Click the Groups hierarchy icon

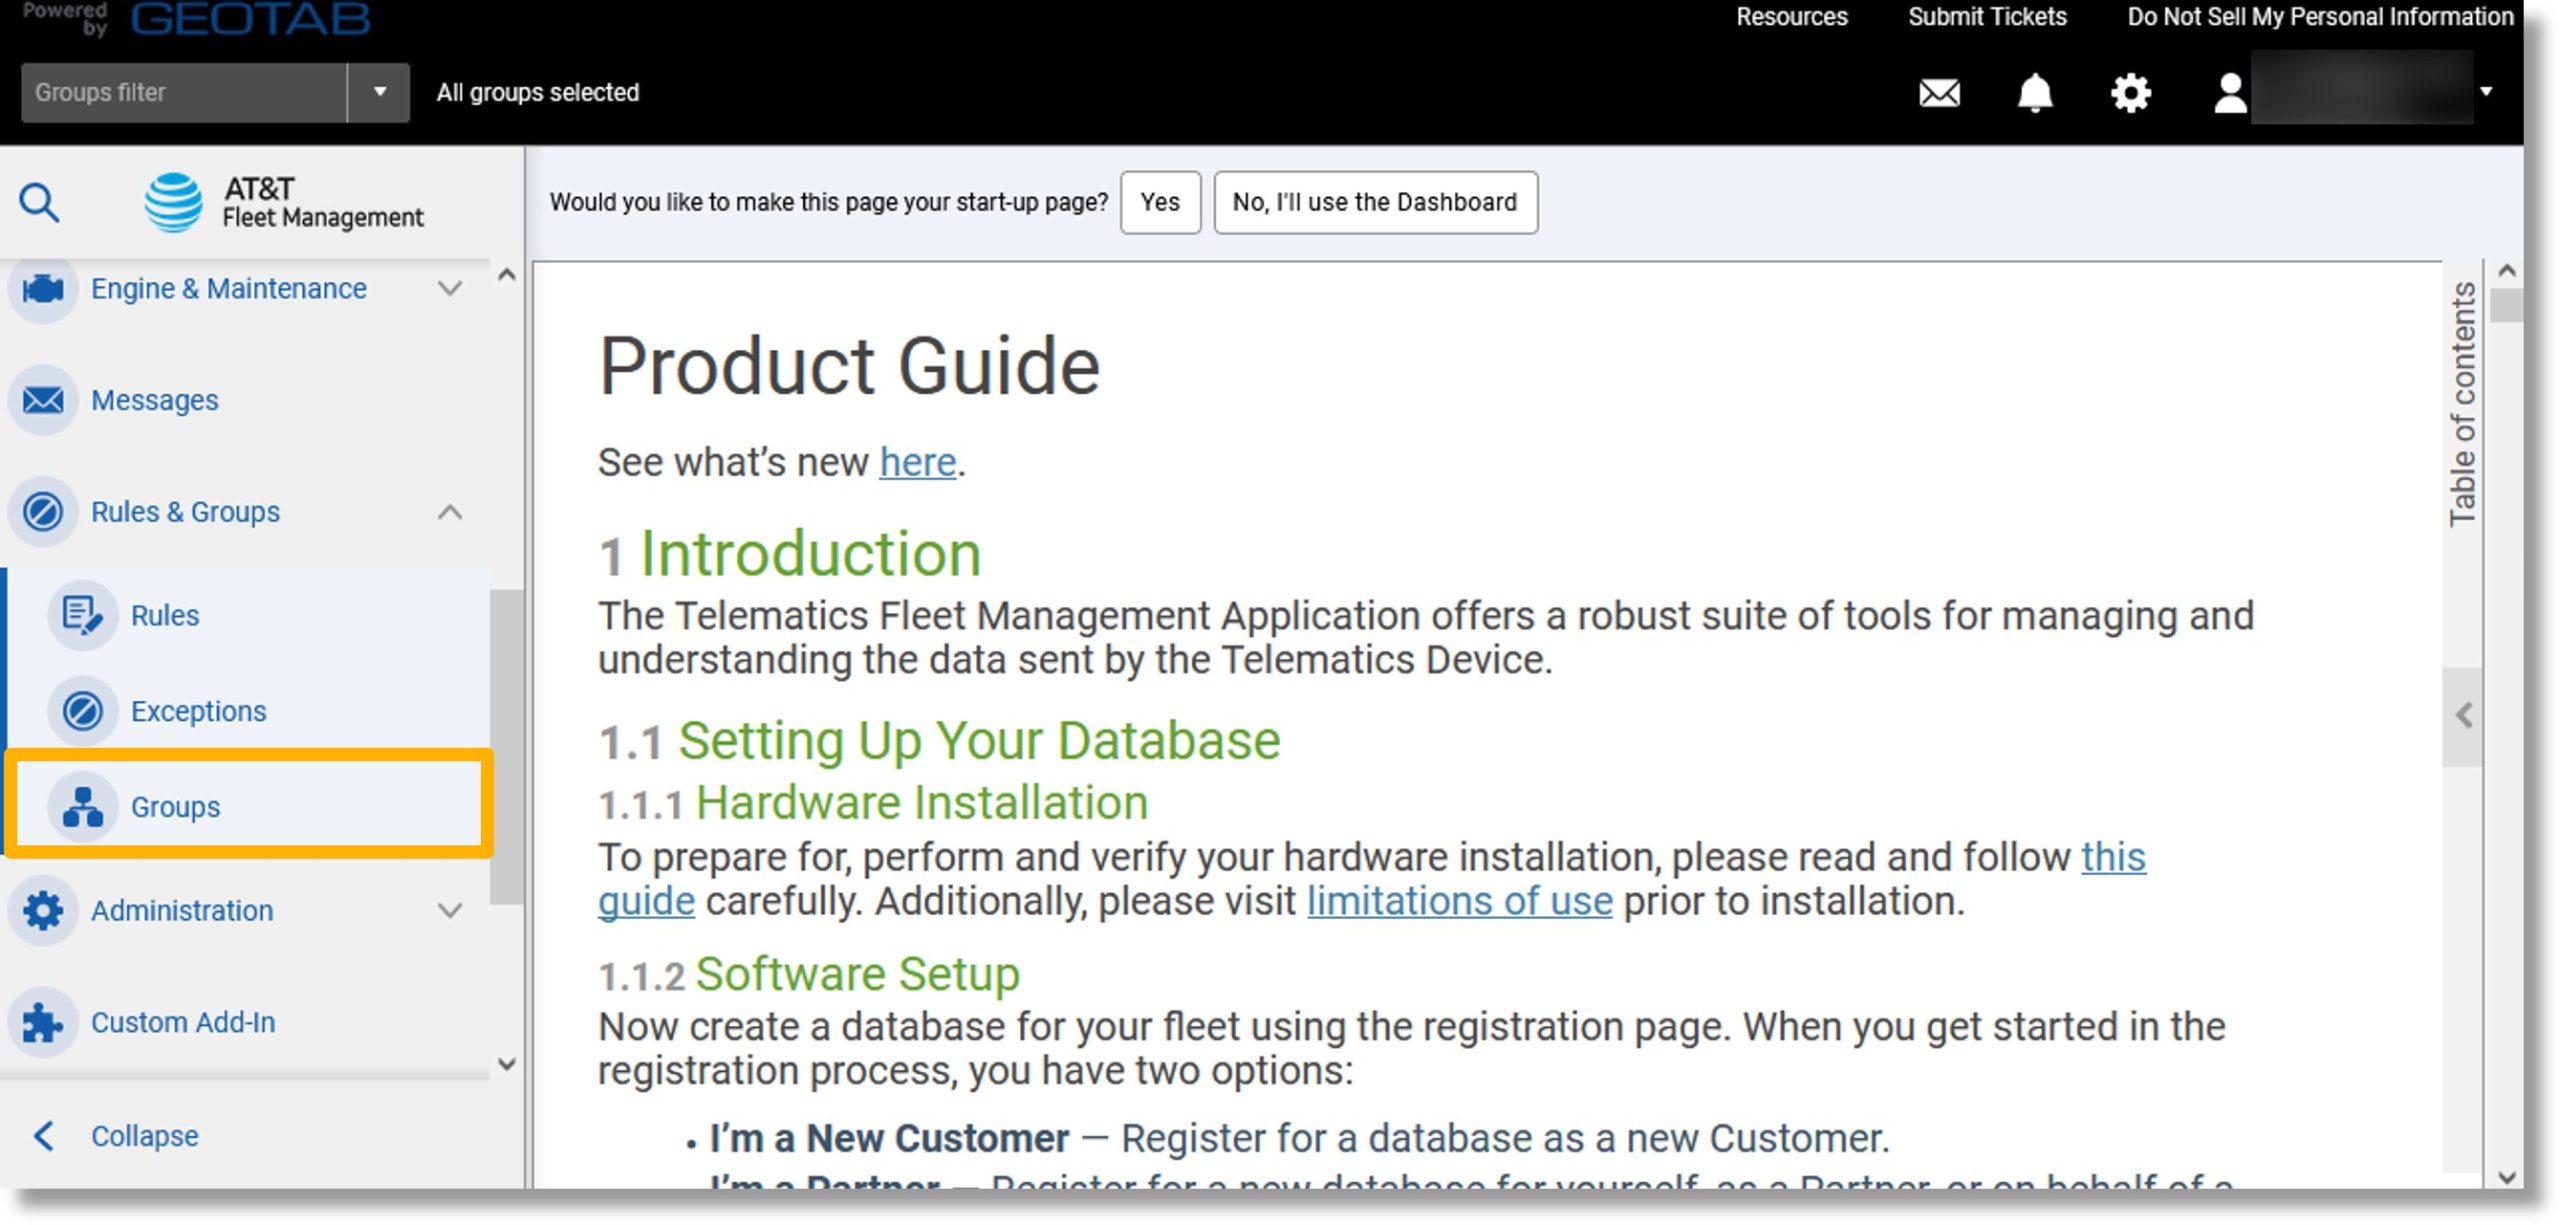tap(82, 807)
